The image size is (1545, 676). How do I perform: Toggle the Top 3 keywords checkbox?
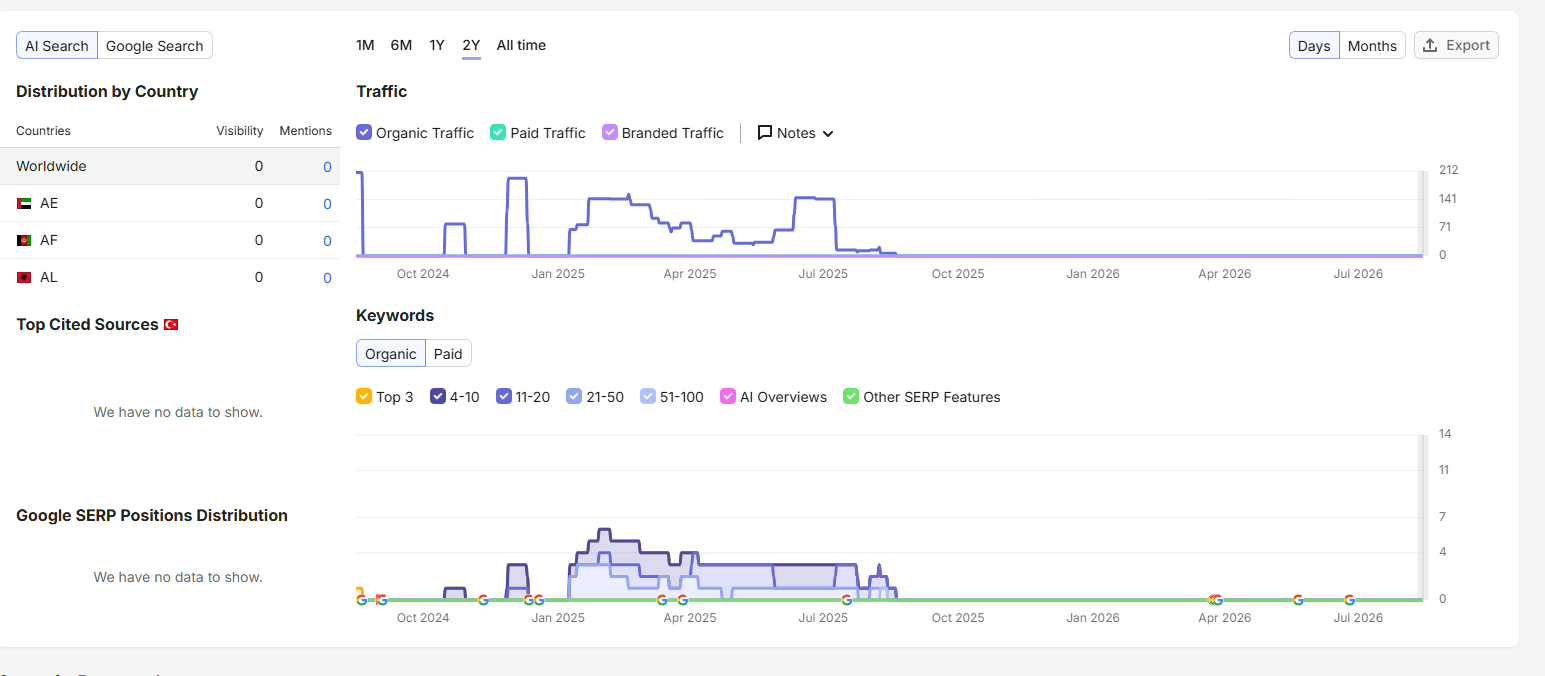(364, 396)
